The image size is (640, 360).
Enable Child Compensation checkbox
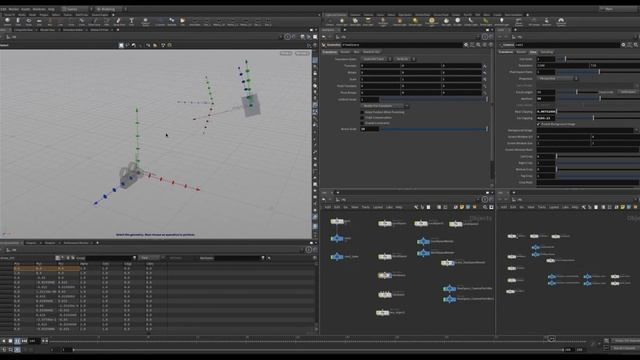coord(362,118)
